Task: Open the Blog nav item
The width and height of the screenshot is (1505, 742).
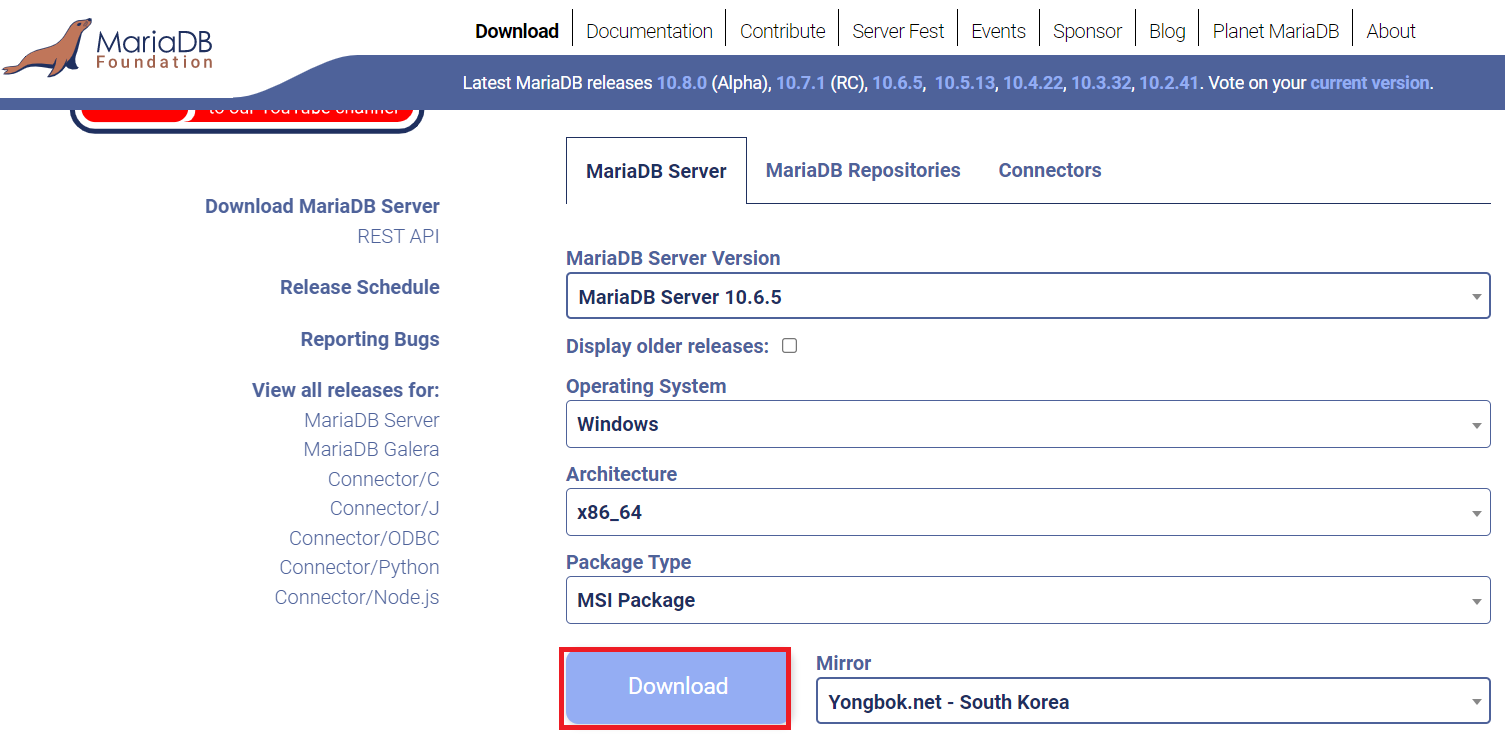Action: tap(1167, 31)
